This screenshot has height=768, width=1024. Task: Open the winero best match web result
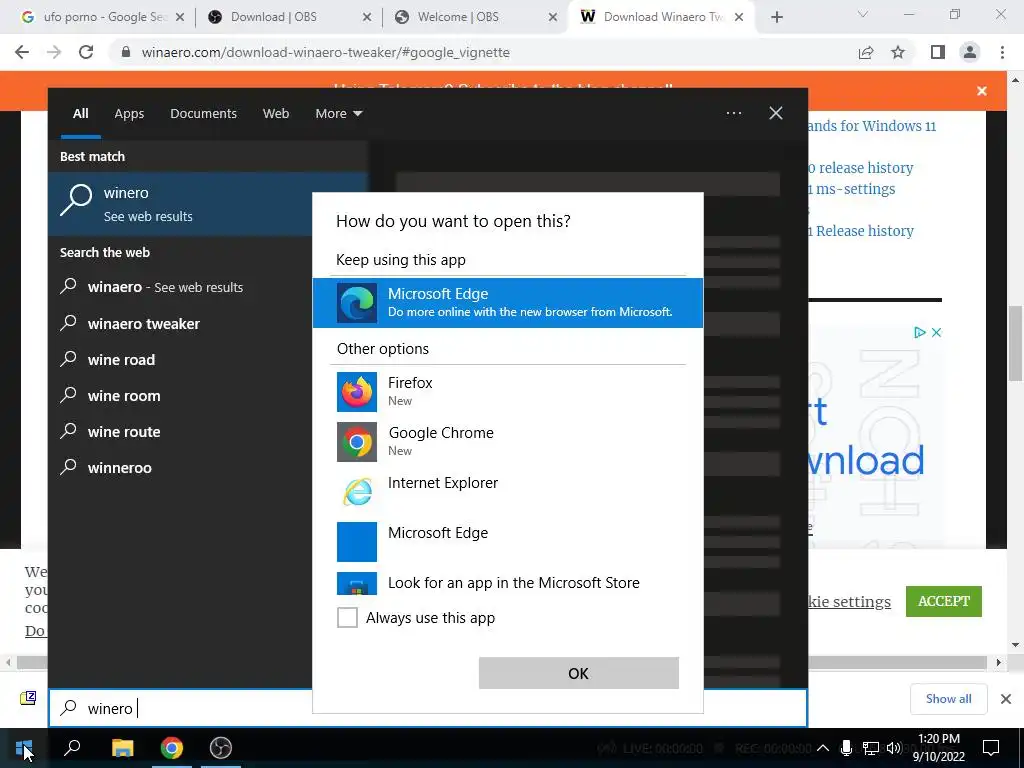[180, 204]
